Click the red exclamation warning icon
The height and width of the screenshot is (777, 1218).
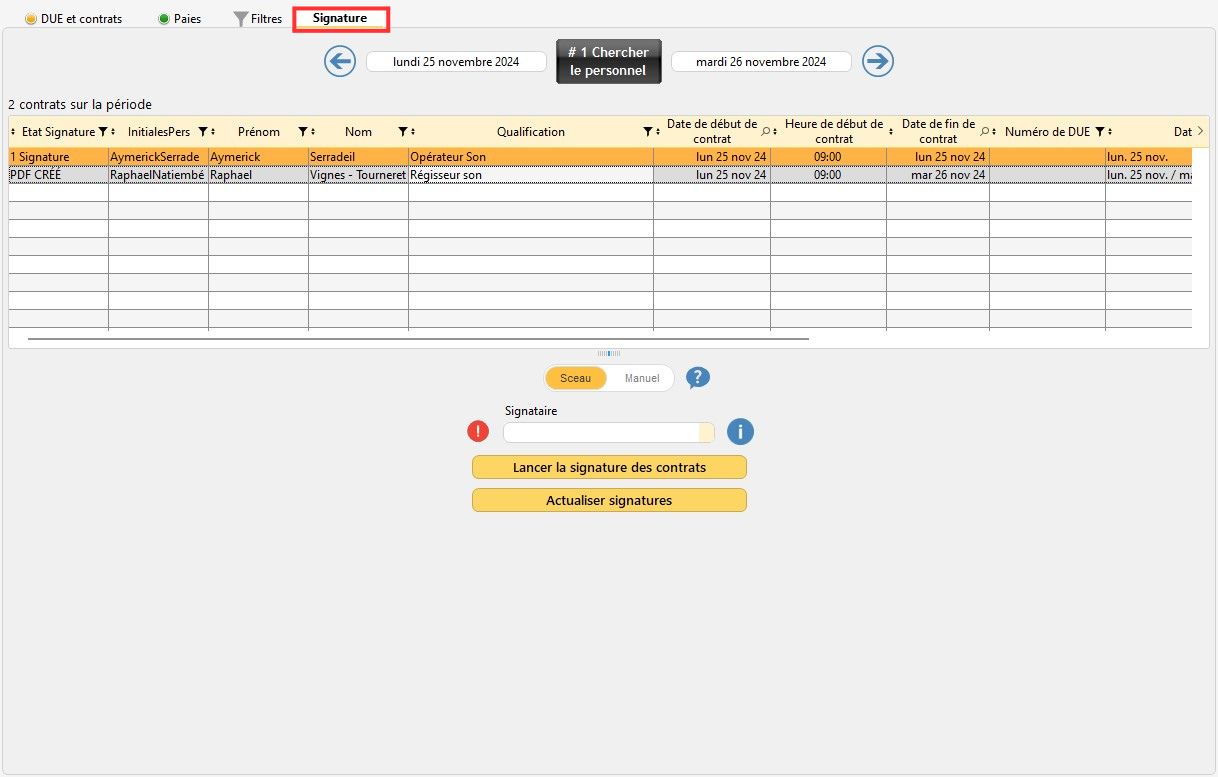(478, 432)
